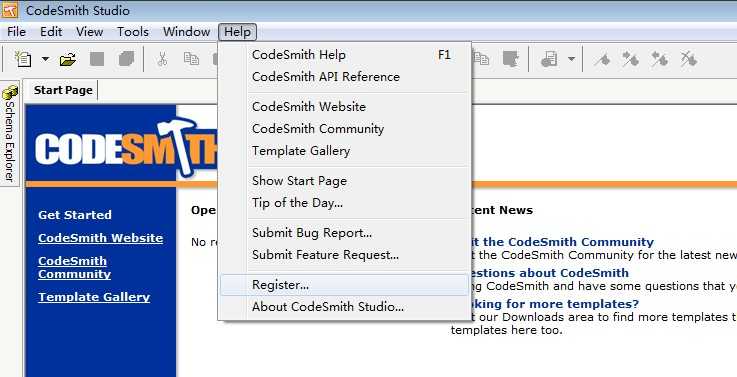Click the Recent News heading text
The width and height of the screenshot is (737, 377).
point(502,210)
